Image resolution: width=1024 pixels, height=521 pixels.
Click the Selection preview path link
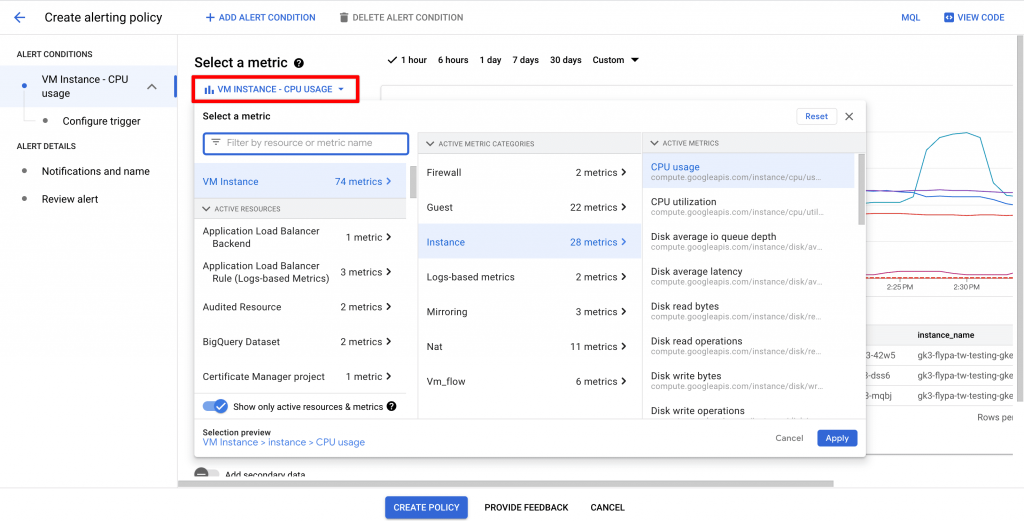point(283,443)
